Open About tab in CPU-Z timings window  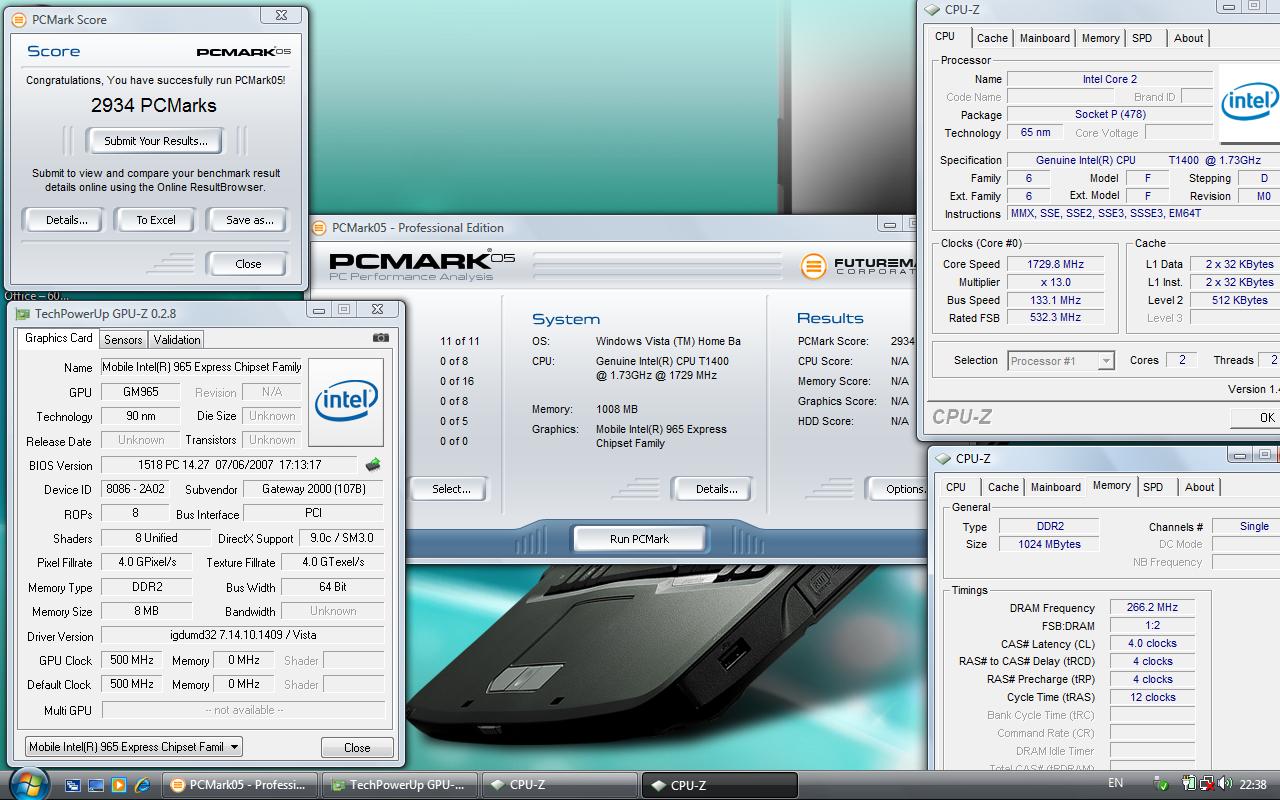pyautogui.click(x=1200, y=487)
